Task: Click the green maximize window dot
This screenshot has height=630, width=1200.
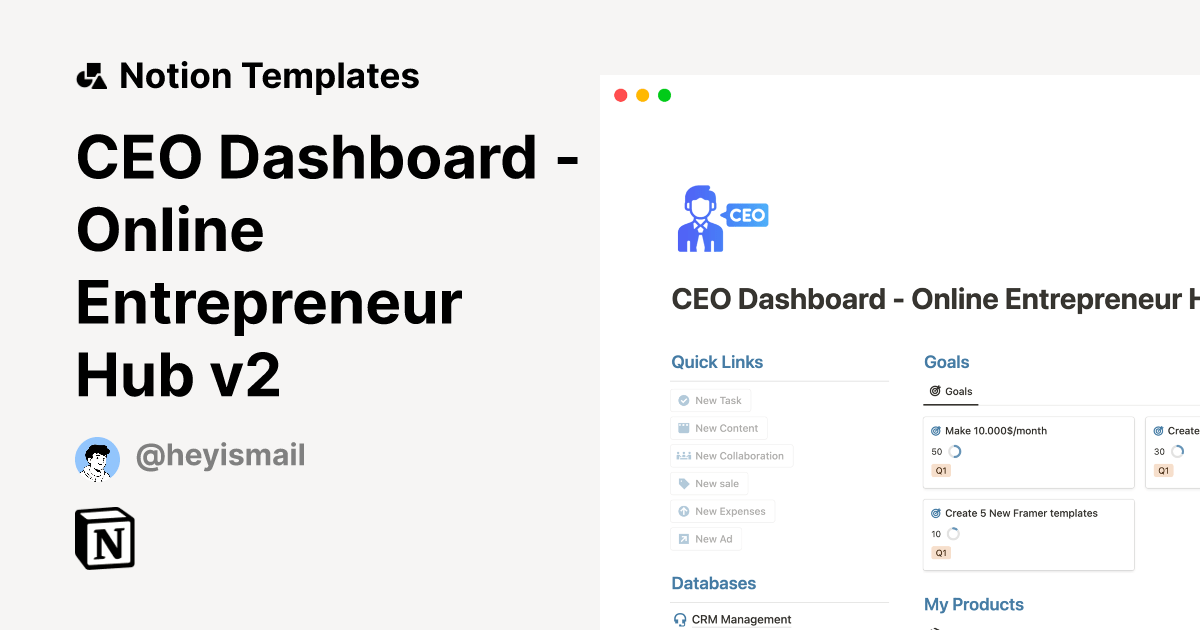Action: click(664, 95)
